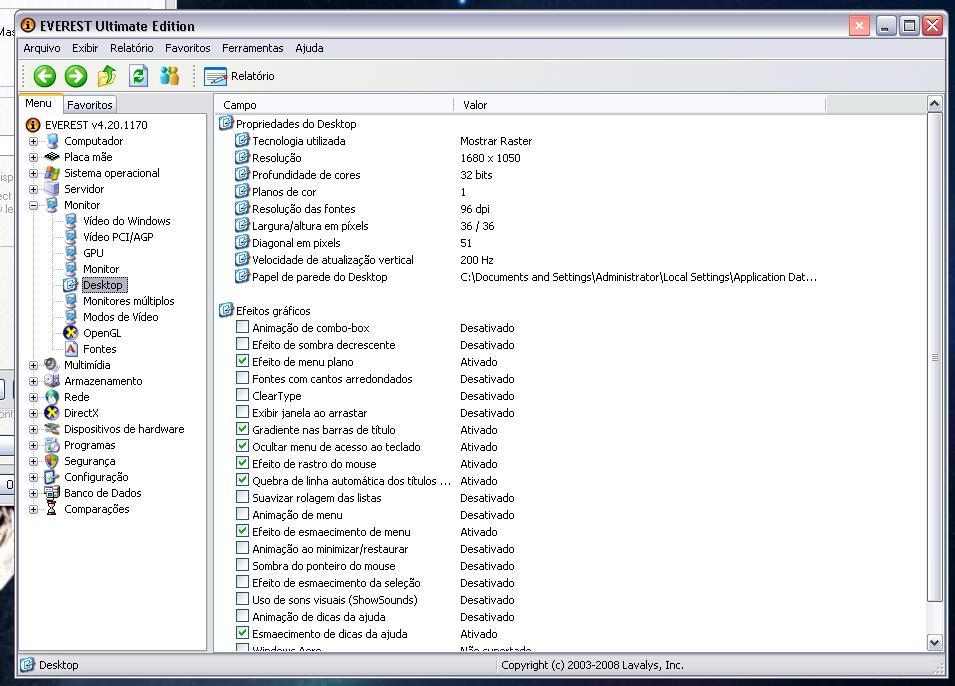Select Modos de Vídeo tree item
The image size is (955, 686).
(x=121, y=317)
